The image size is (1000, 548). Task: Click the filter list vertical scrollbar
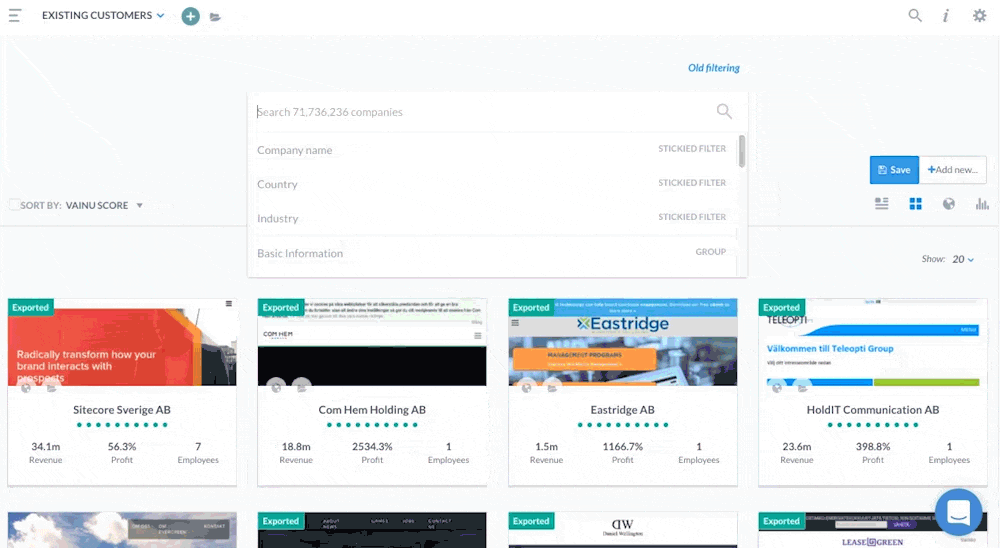coord(742,151)
